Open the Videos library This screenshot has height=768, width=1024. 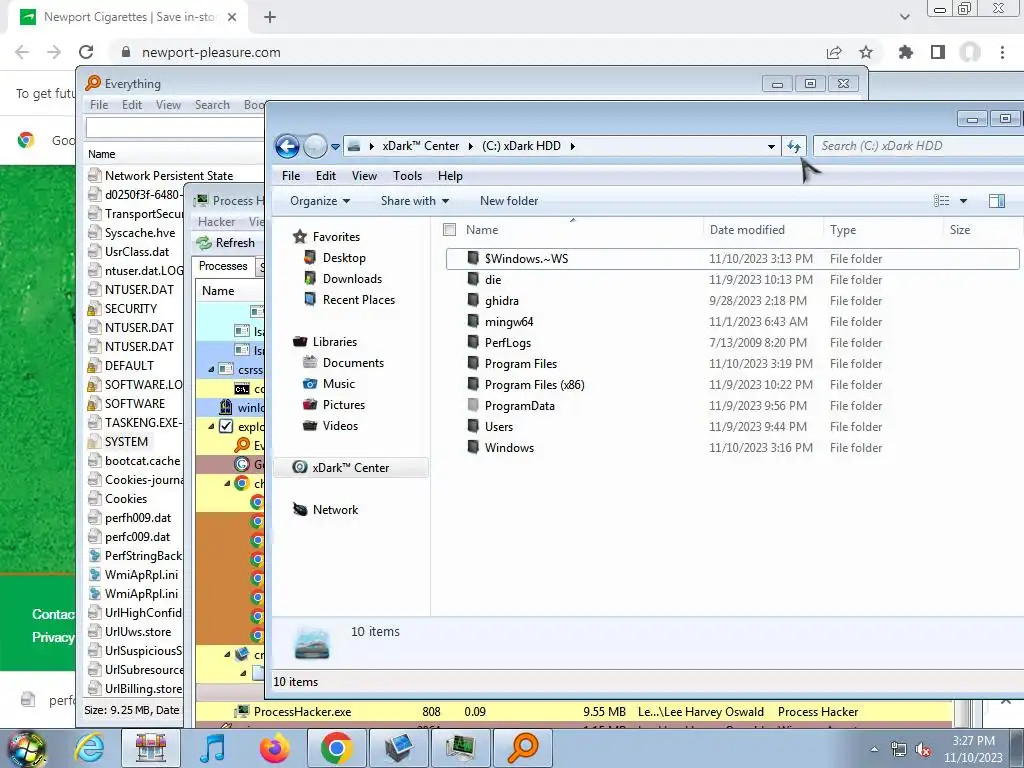click(x=340, y=426)
